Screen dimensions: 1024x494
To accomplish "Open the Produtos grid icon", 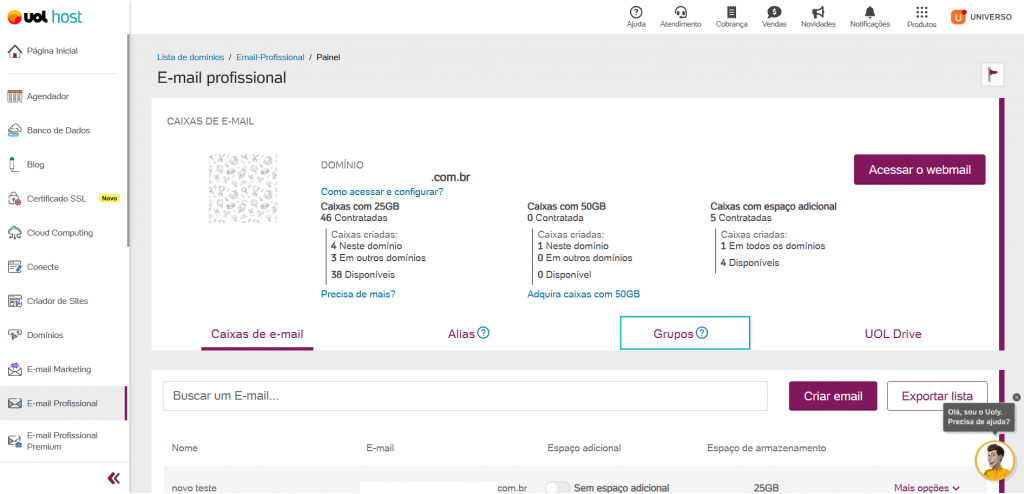I will tap(921, 12).
